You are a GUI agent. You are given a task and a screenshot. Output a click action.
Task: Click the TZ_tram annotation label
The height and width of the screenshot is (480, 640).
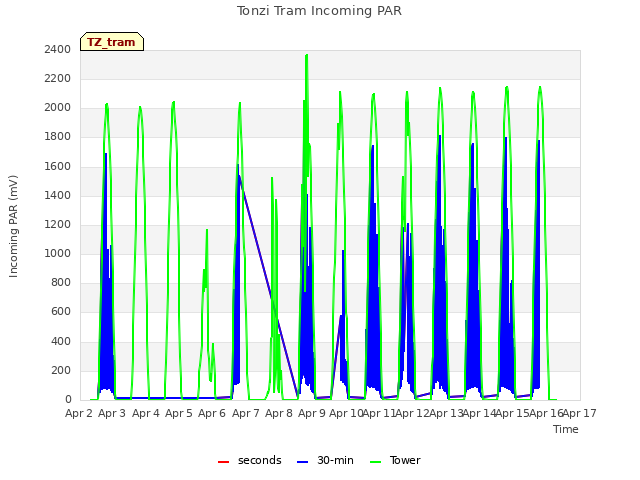[112, 42]
